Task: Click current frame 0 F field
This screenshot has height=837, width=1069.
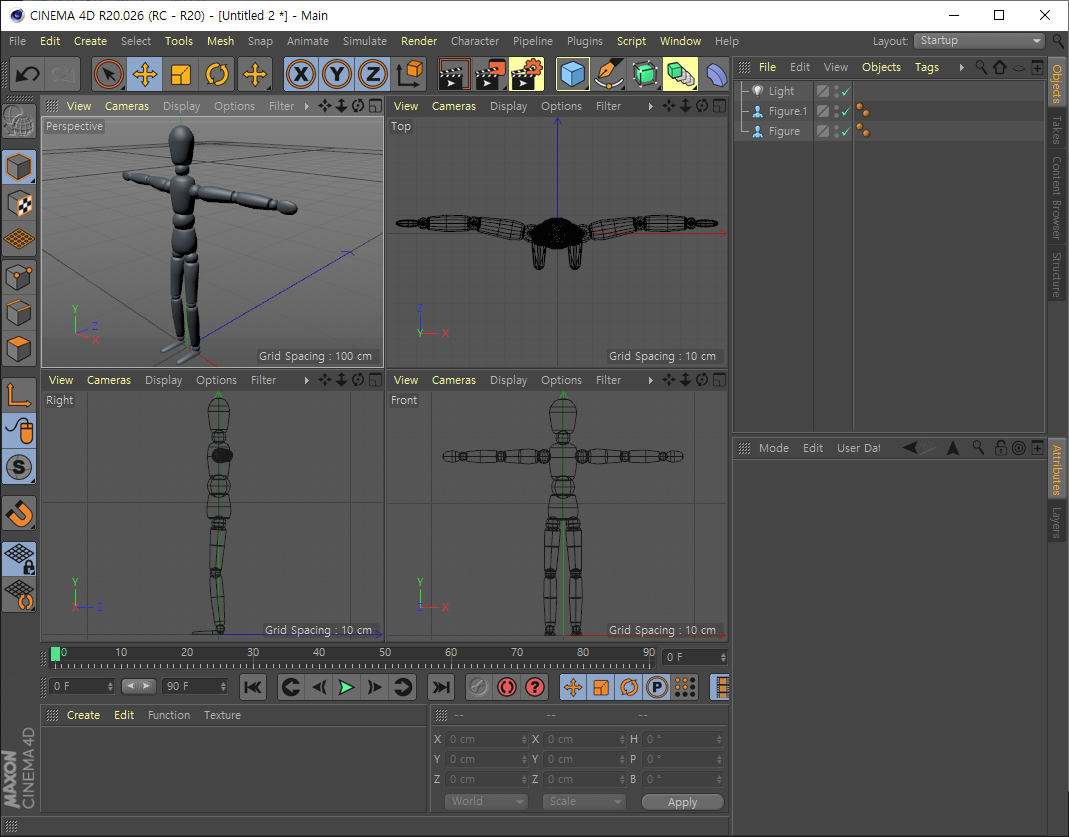Action: [695, 657]
